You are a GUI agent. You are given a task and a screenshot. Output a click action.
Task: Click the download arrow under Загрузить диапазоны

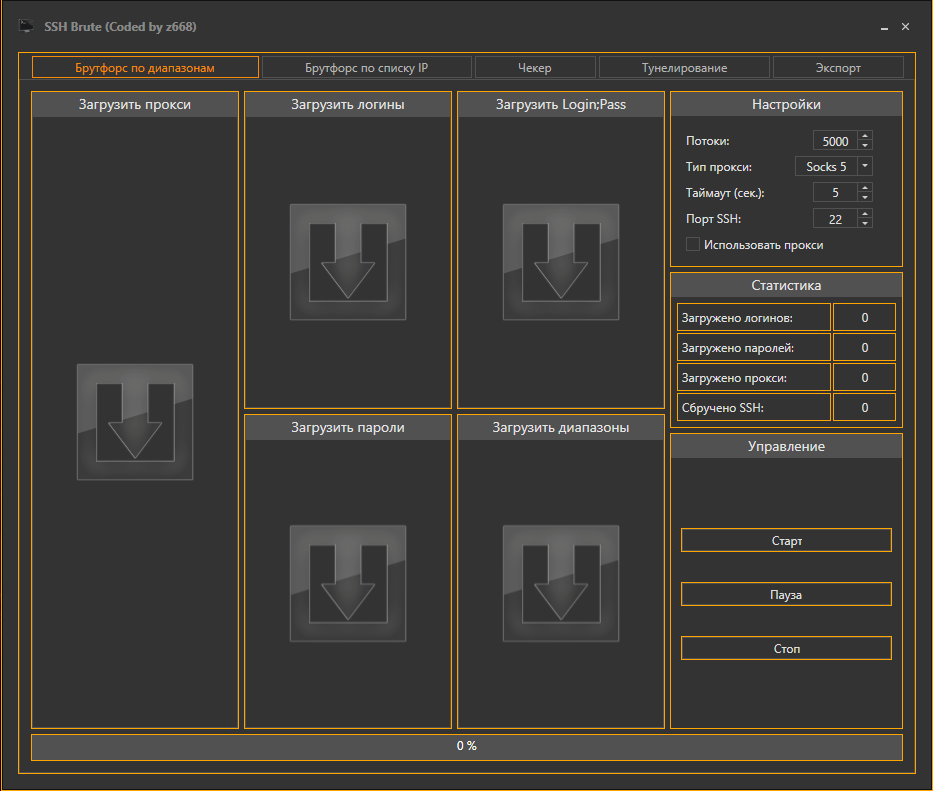tap(561, 583)
